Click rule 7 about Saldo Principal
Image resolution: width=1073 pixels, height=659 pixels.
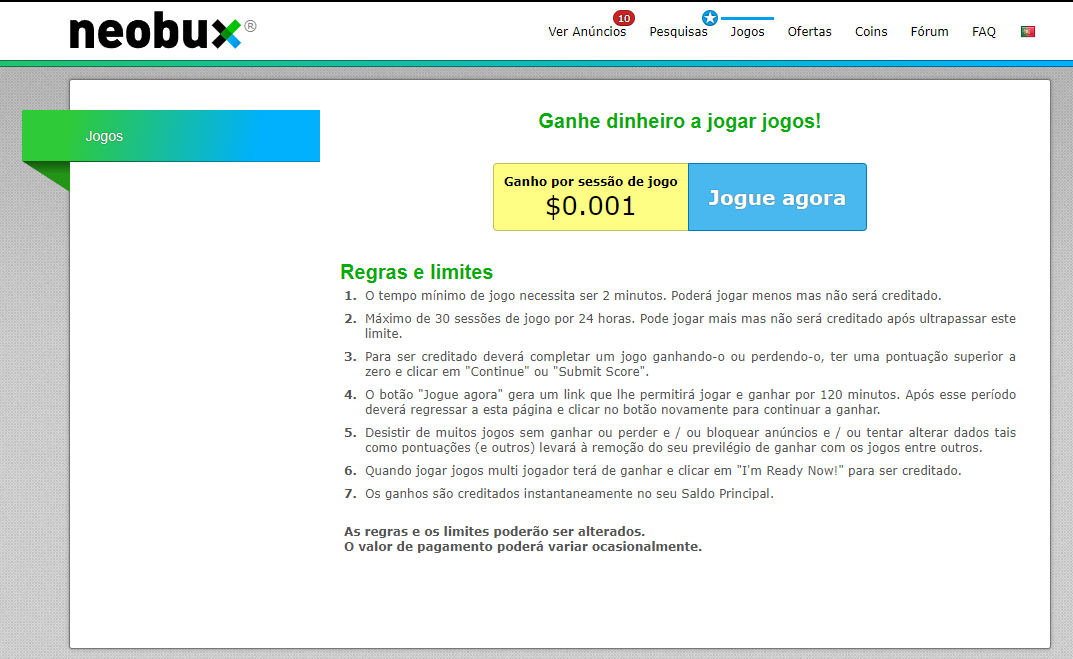569,493
